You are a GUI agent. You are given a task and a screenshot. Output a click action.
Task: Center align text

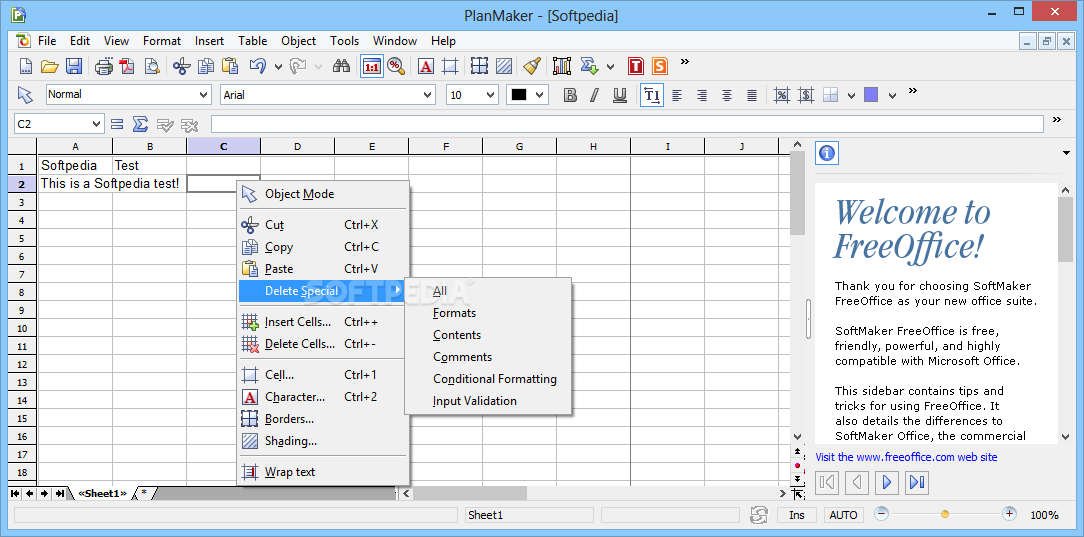[x=727, y=95]
